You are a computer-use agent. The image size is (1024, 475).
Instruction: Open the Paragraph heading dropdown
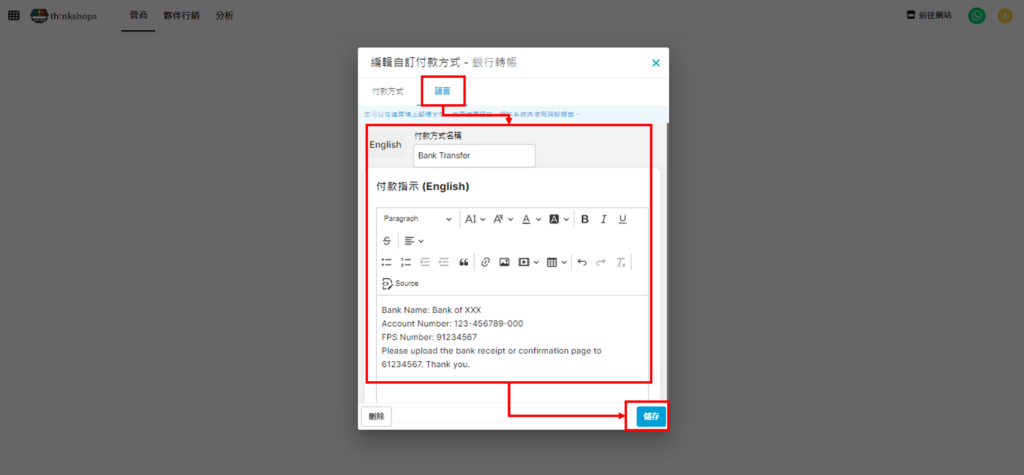[x=417, y=219]
